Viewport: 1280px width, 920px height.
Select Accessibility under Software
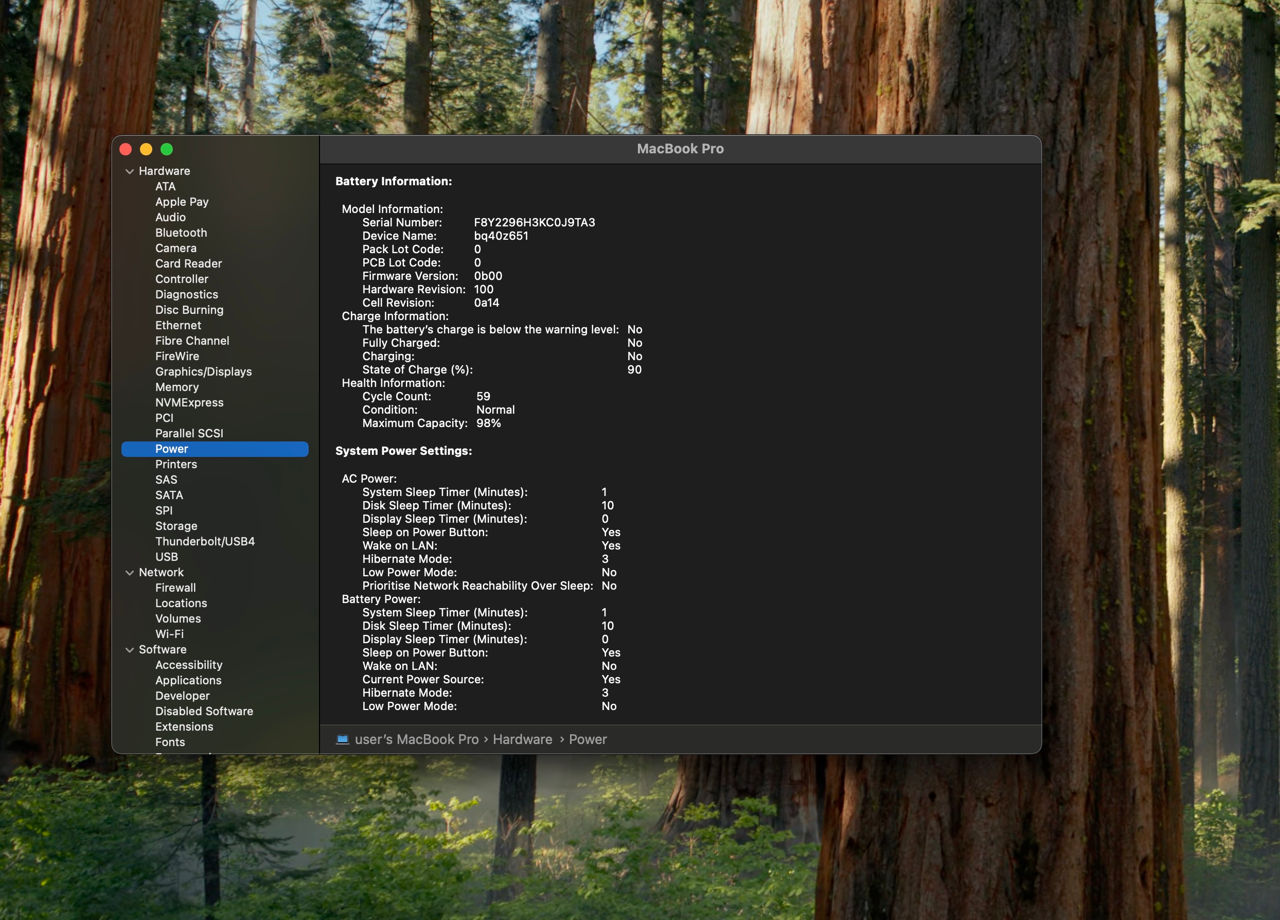point(189,666)
